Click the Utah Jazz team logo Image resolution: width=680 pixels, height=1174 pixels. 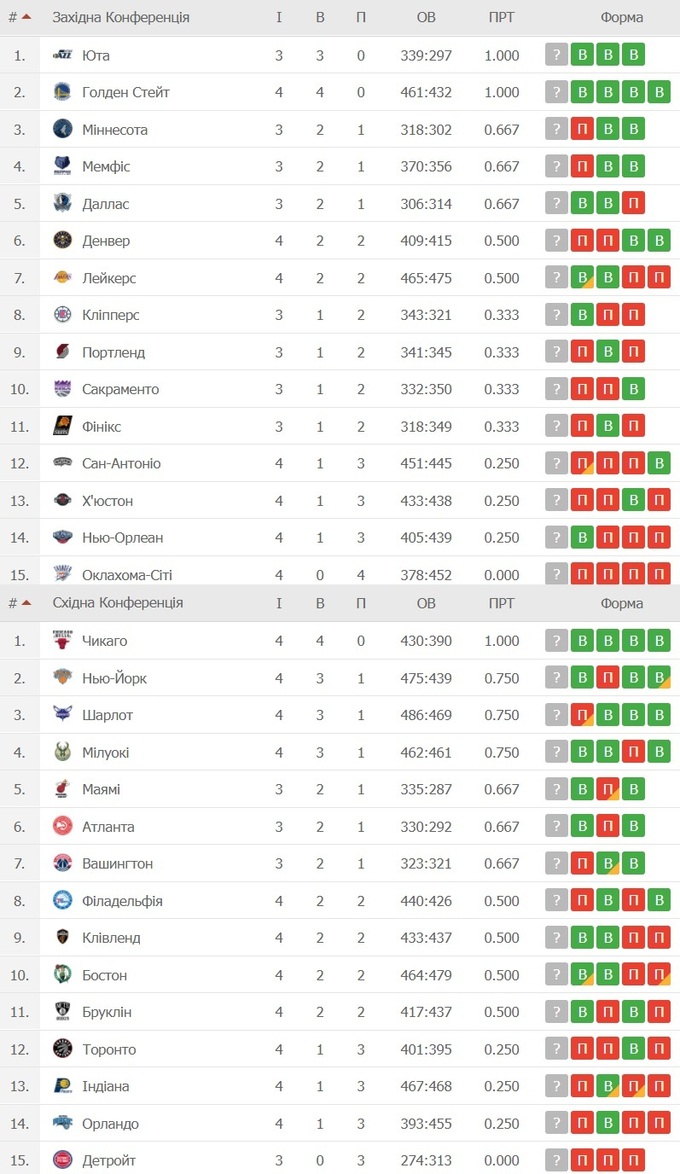(62, 55)
